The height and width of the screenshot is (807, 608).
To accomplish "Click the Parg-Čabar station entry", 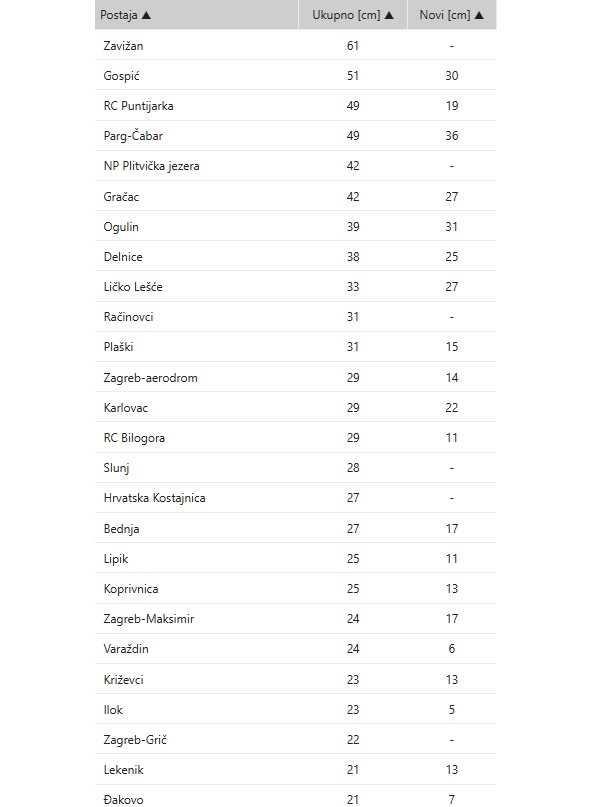I will pyautogui.click(x=132, y=136).
